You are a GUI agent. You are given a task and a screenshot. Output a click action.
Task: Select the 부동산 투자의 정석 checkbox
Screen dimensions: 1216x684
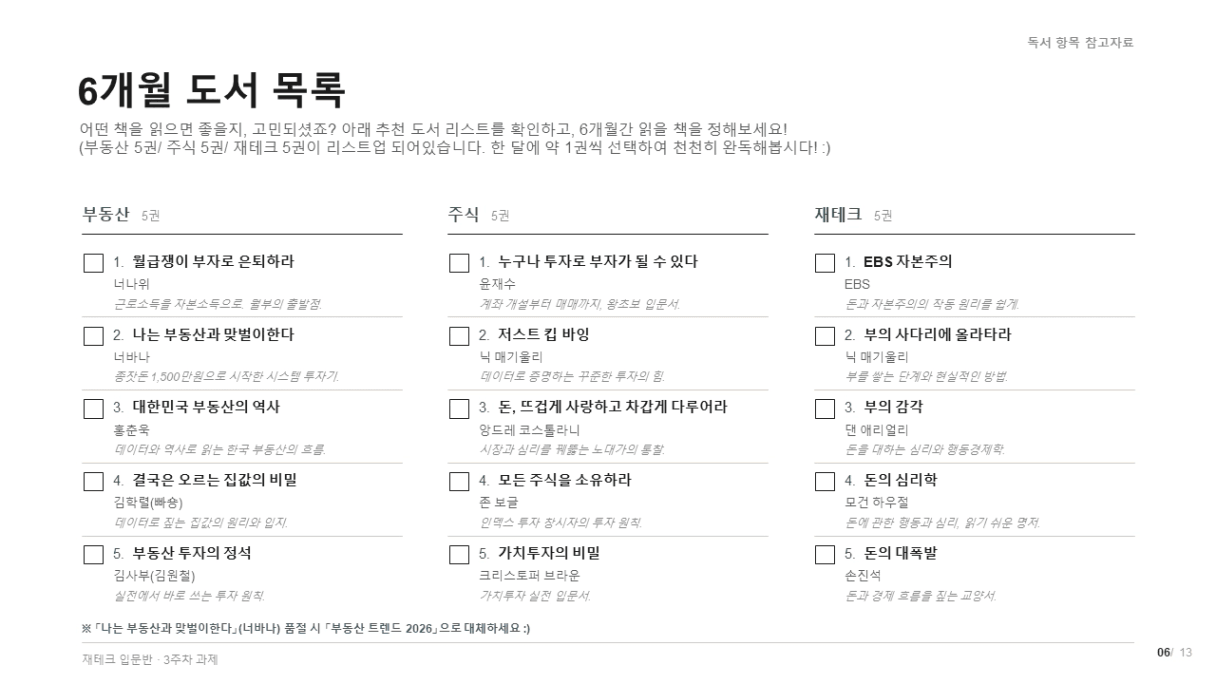pyautogui.click(x=93, y=554)
